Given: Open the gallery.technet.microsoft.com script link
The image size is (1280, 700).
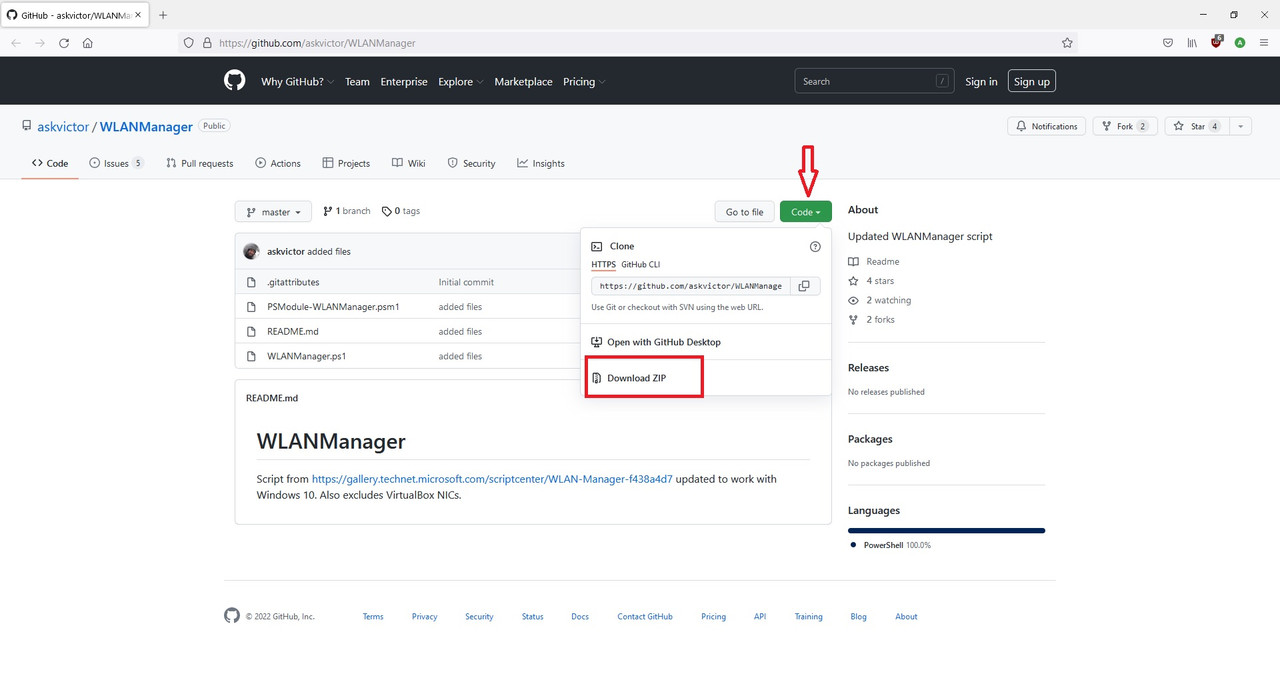Looking at the screenshot, I should point(492,479).
